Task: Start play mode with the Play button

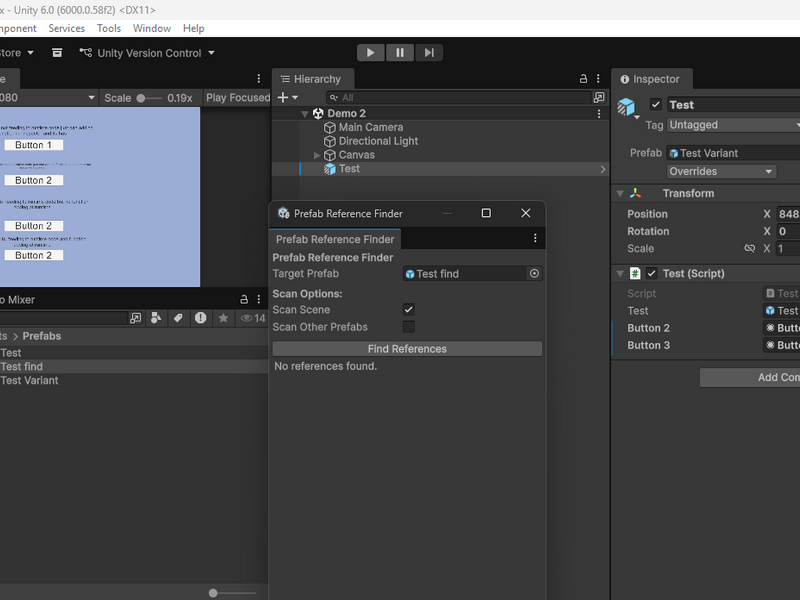Action: [x=370, y=53]
